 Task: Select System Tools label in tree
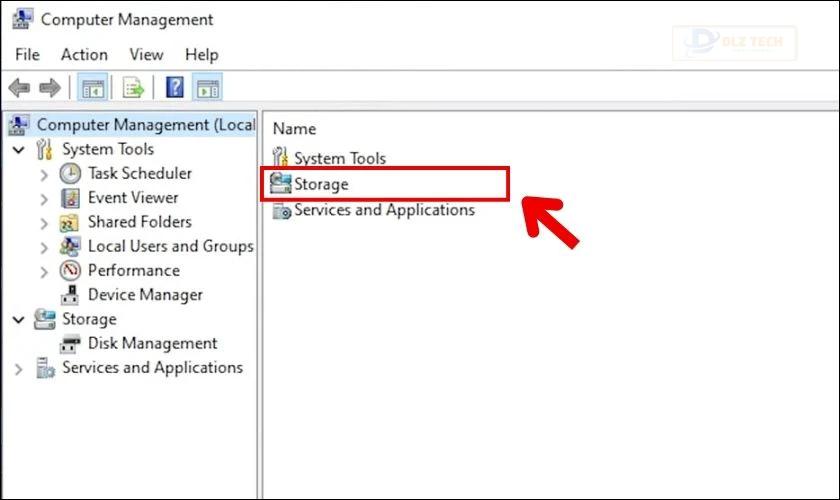(108, 149)
